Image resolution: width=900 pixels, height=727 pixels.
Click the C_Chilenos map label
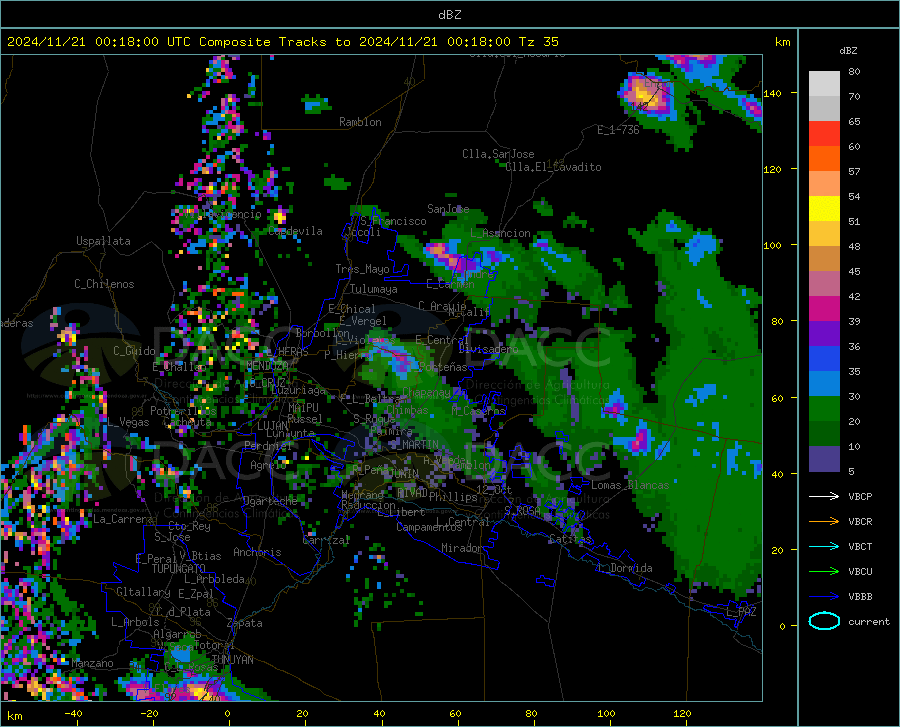pyautogui.click(x=104, y=284)
